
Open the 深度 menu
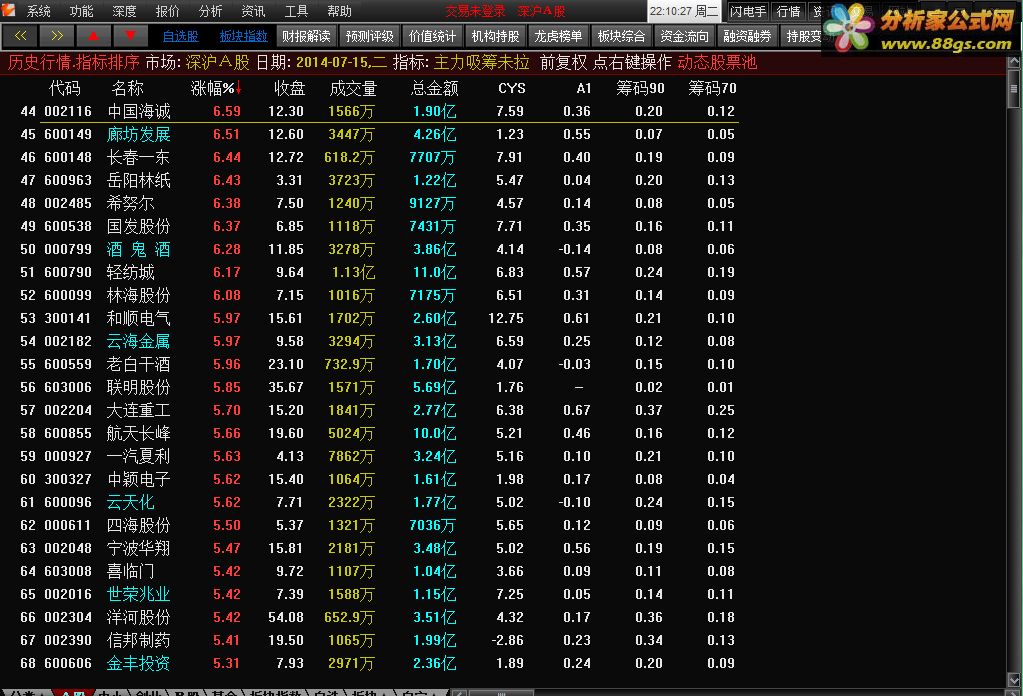124,11
